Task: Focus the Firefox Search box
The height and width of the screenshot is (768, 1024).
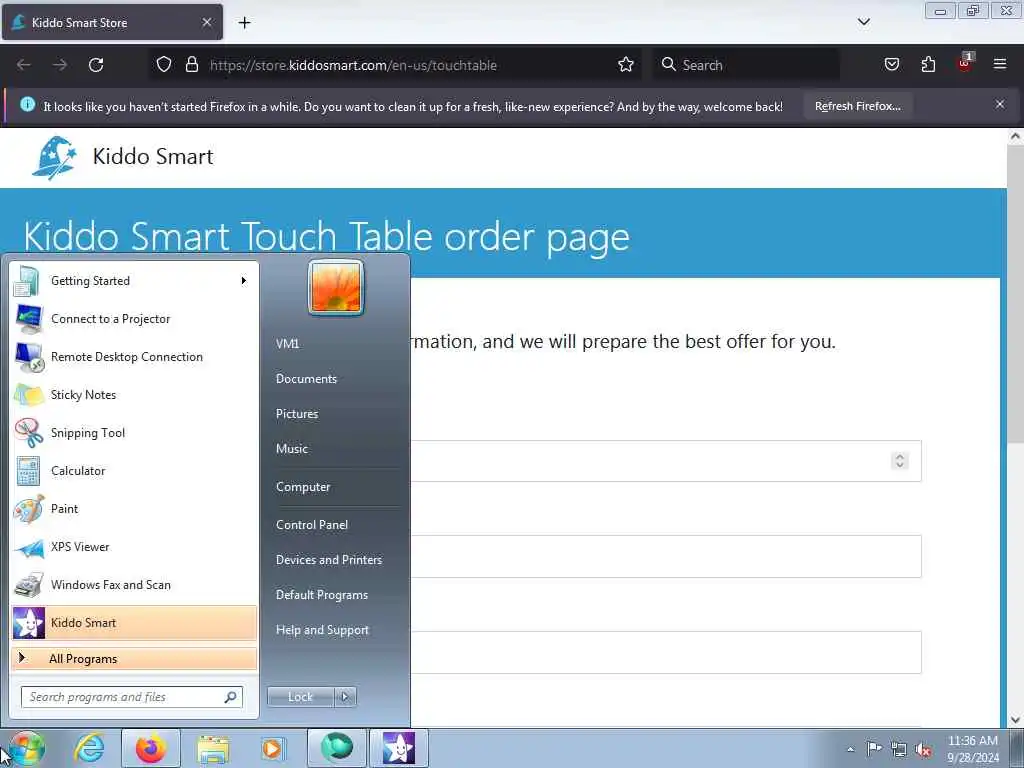Action: click(746, 65)
